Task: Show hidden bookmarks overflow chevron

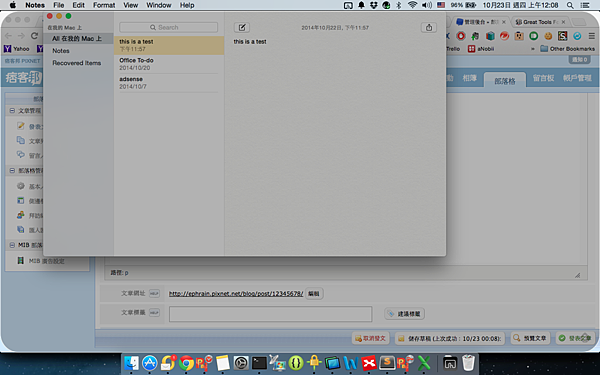Action: coord(532,49)
